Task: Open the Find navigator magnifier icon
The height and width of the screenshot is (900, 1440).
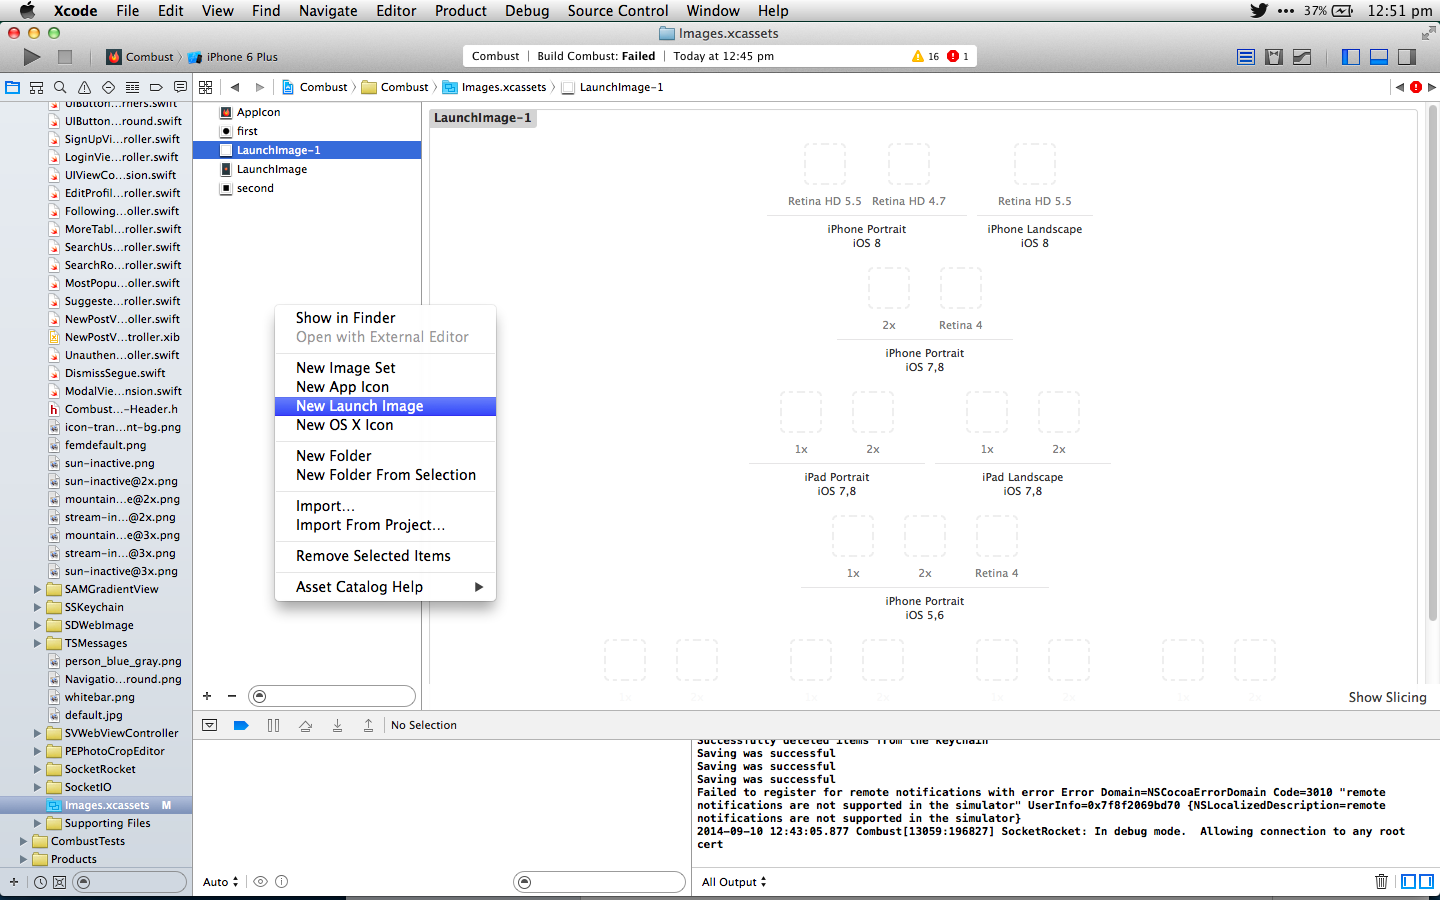Action: (60, 87)
